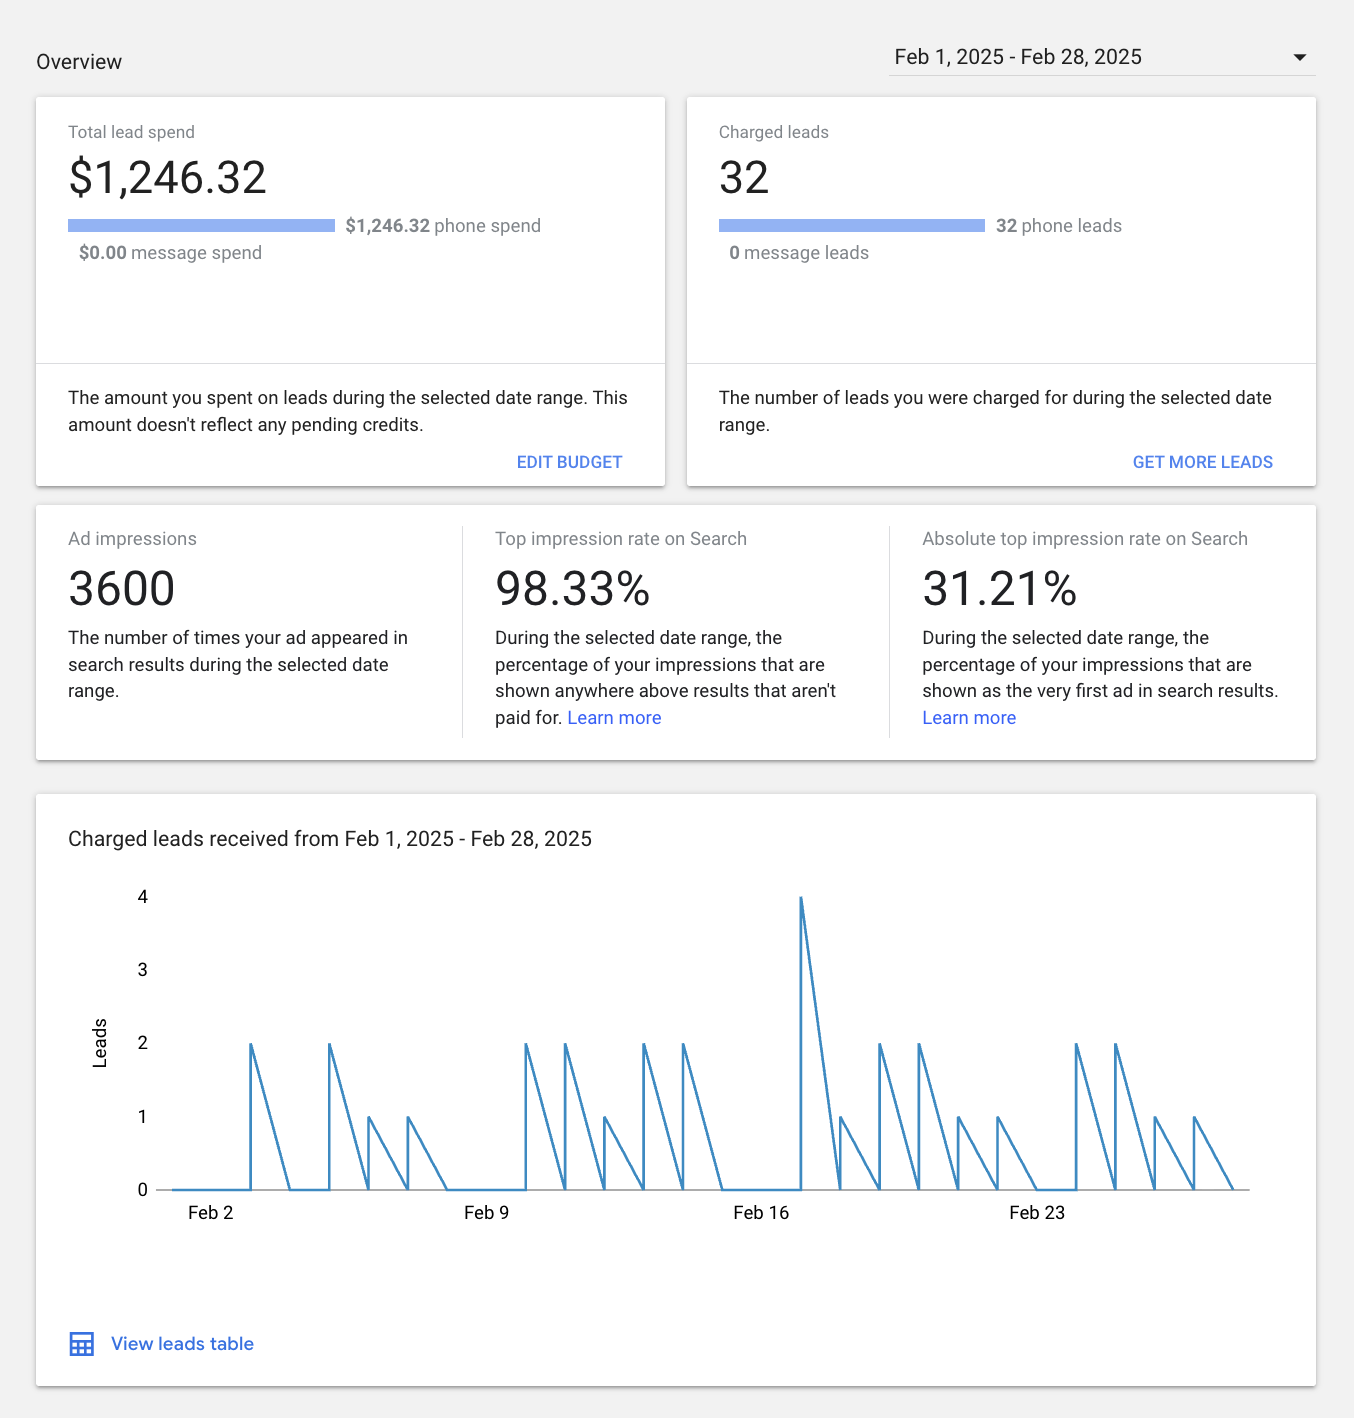Click the leads table grid icon

point(82,1344)
